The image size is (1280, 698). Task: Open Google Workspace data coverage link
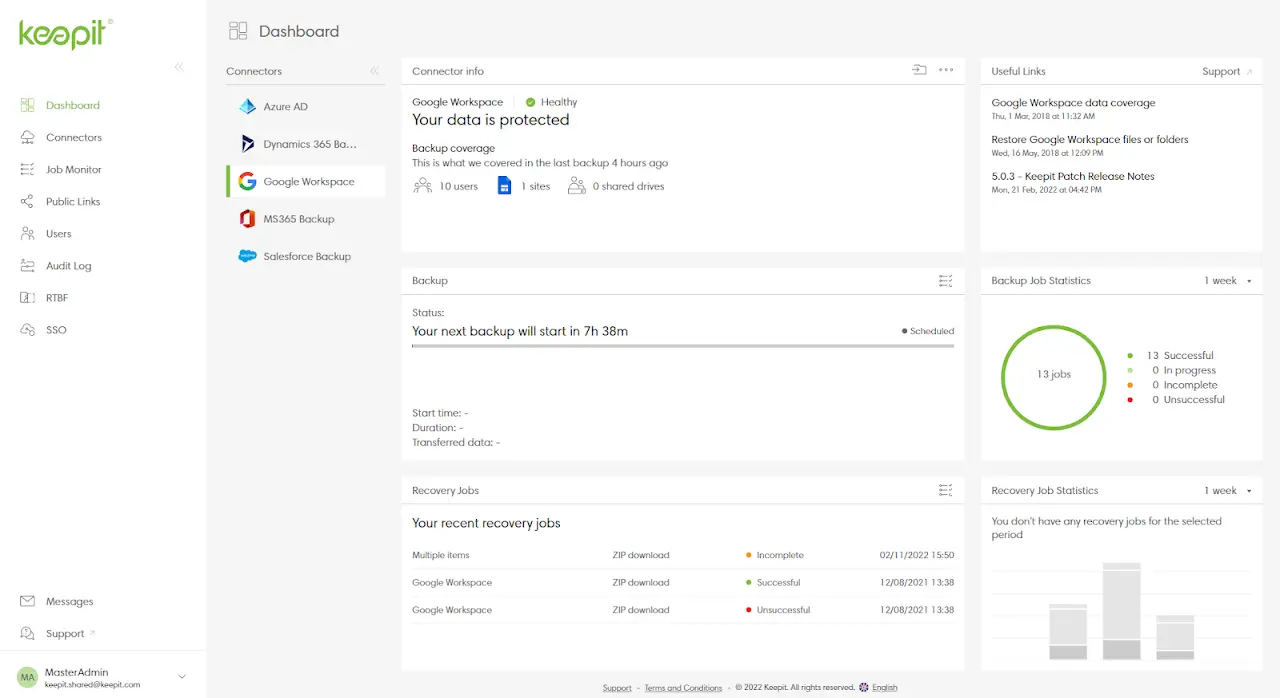click(1073, 103)
